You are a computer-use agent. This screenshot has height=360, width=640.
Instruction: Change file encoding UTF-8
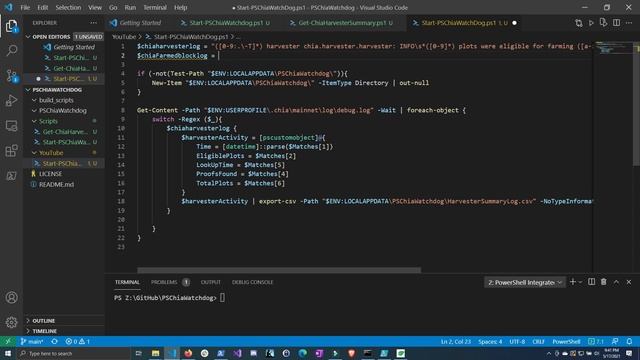coord(517,342)
